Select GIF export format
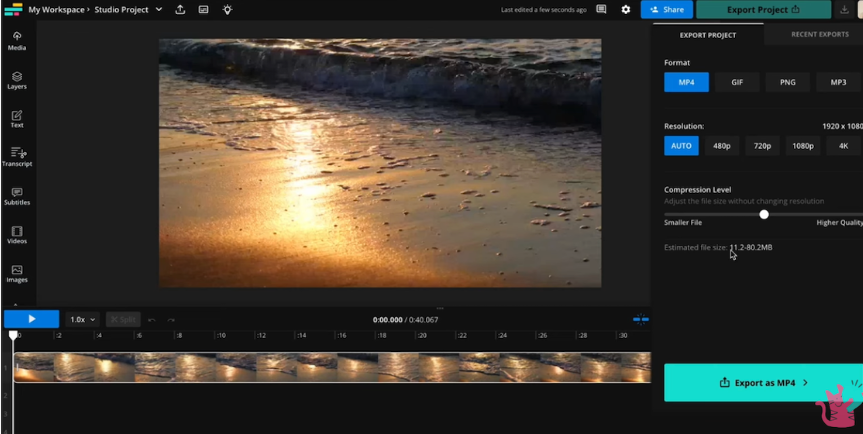This screenshot has width=863, height=434. click(737, 82)
